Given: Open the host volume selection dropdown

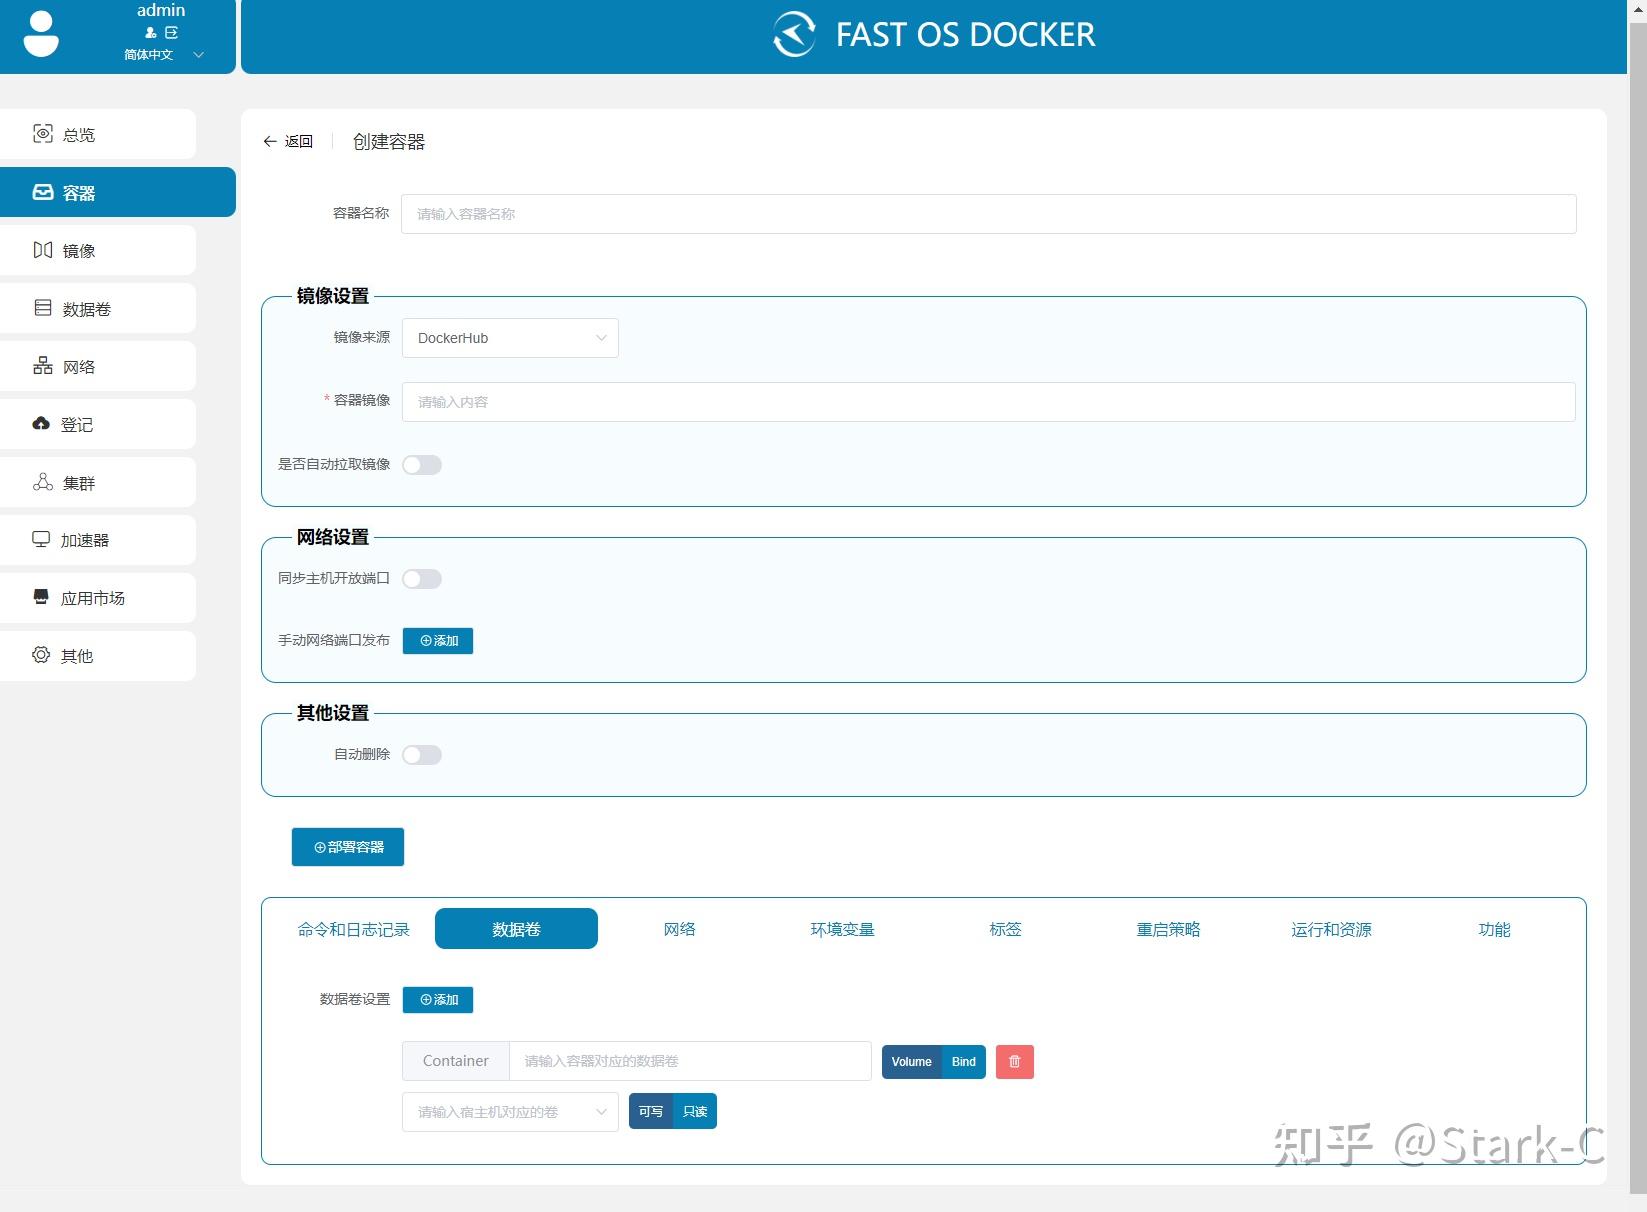Looking at the screenshot, I should pyautogui.click(x=509, y=1111).
